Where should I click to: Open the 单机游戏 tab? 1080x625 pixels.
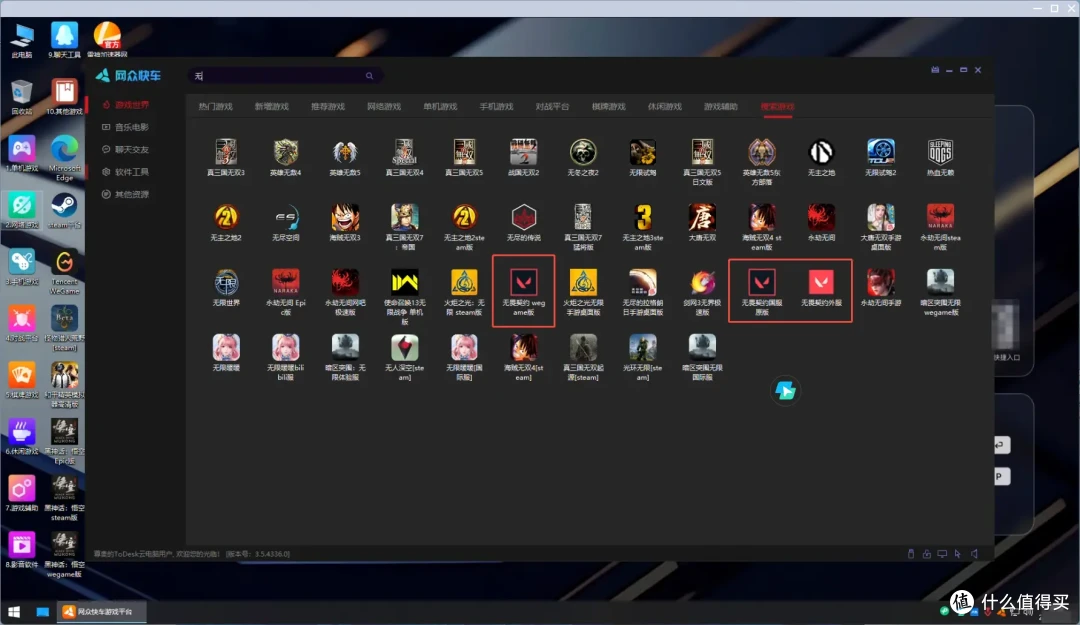pyautogui.click(x=440, y=107)
